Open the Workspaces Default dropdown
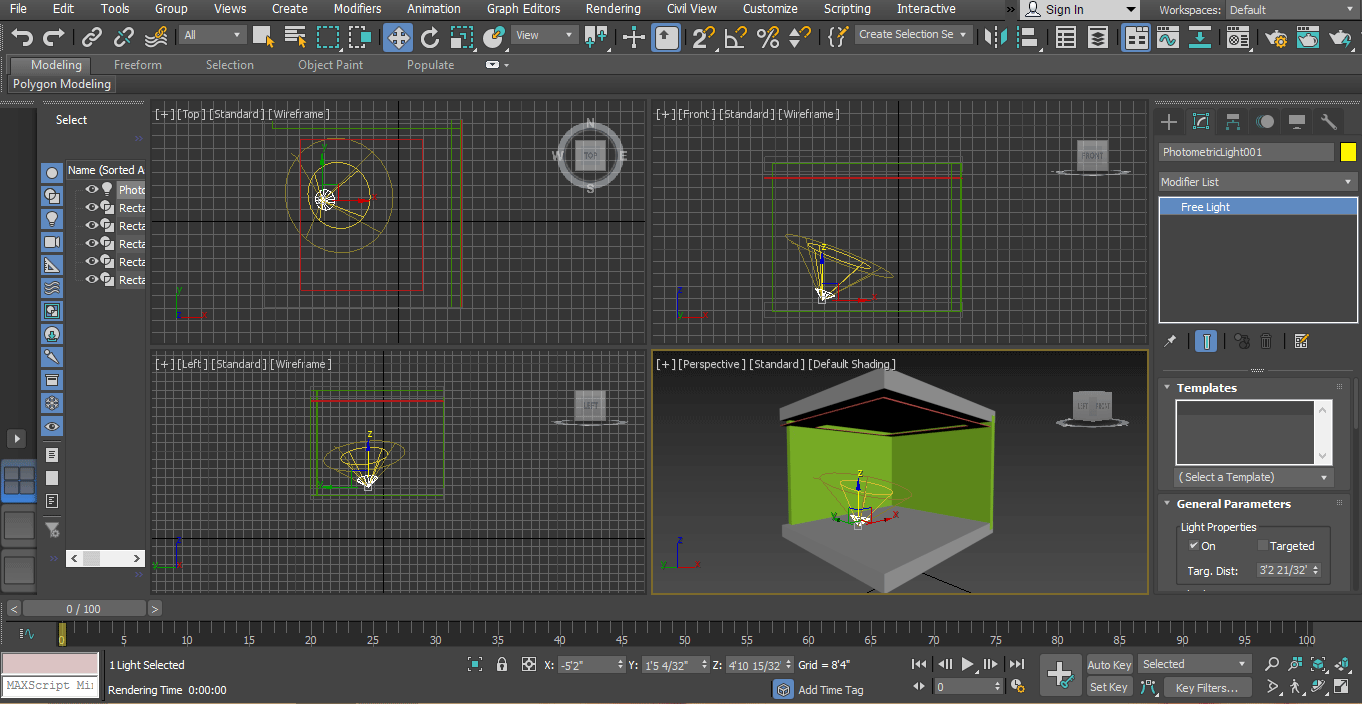This screenshot has height=704, width=1362. point(1290,10)
